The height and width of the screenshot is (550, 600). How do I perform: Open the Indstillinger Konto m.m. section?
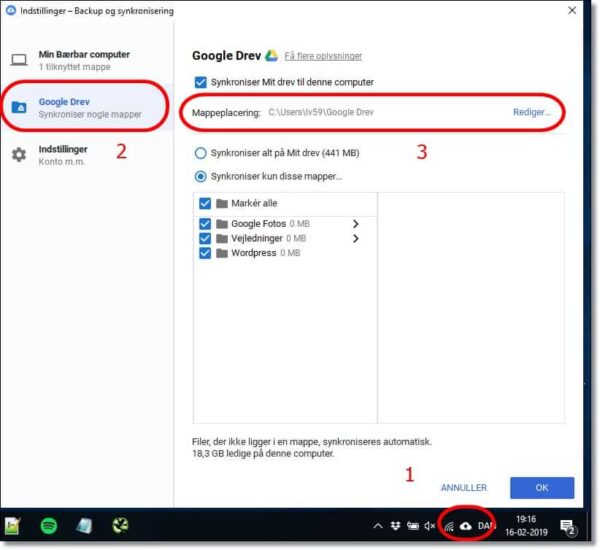coord(86,155)
